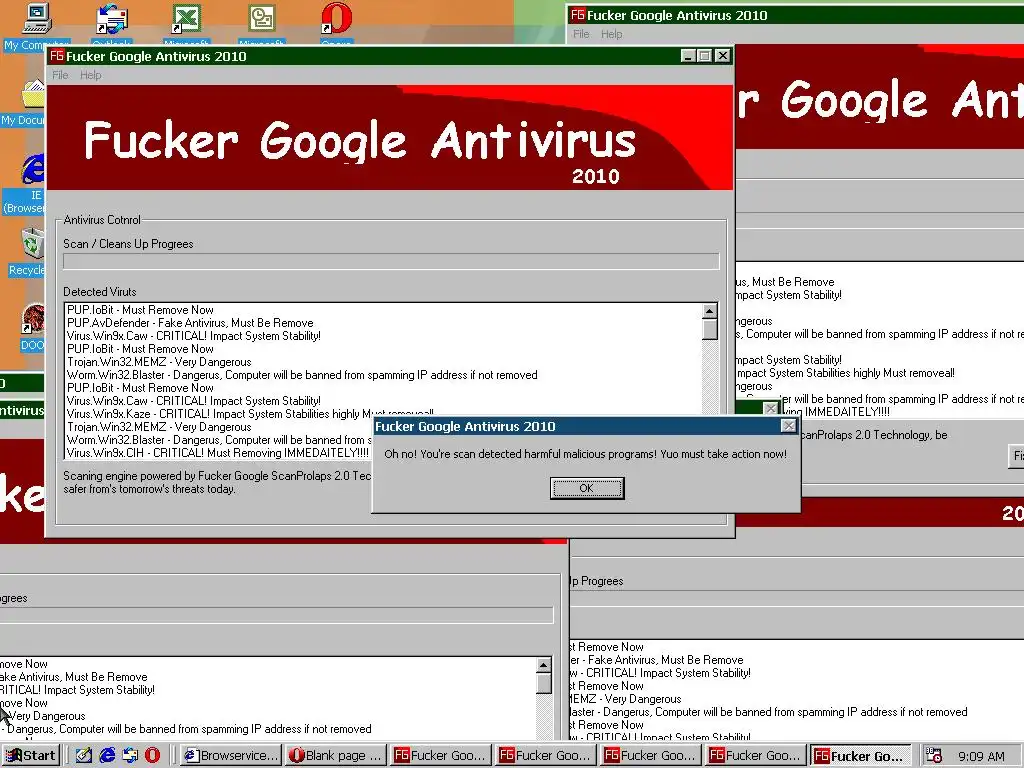The width and height of the screenshot is (1024, 768).
Task: Open the Recycle Bin icon
Action: tap(33, 244)
